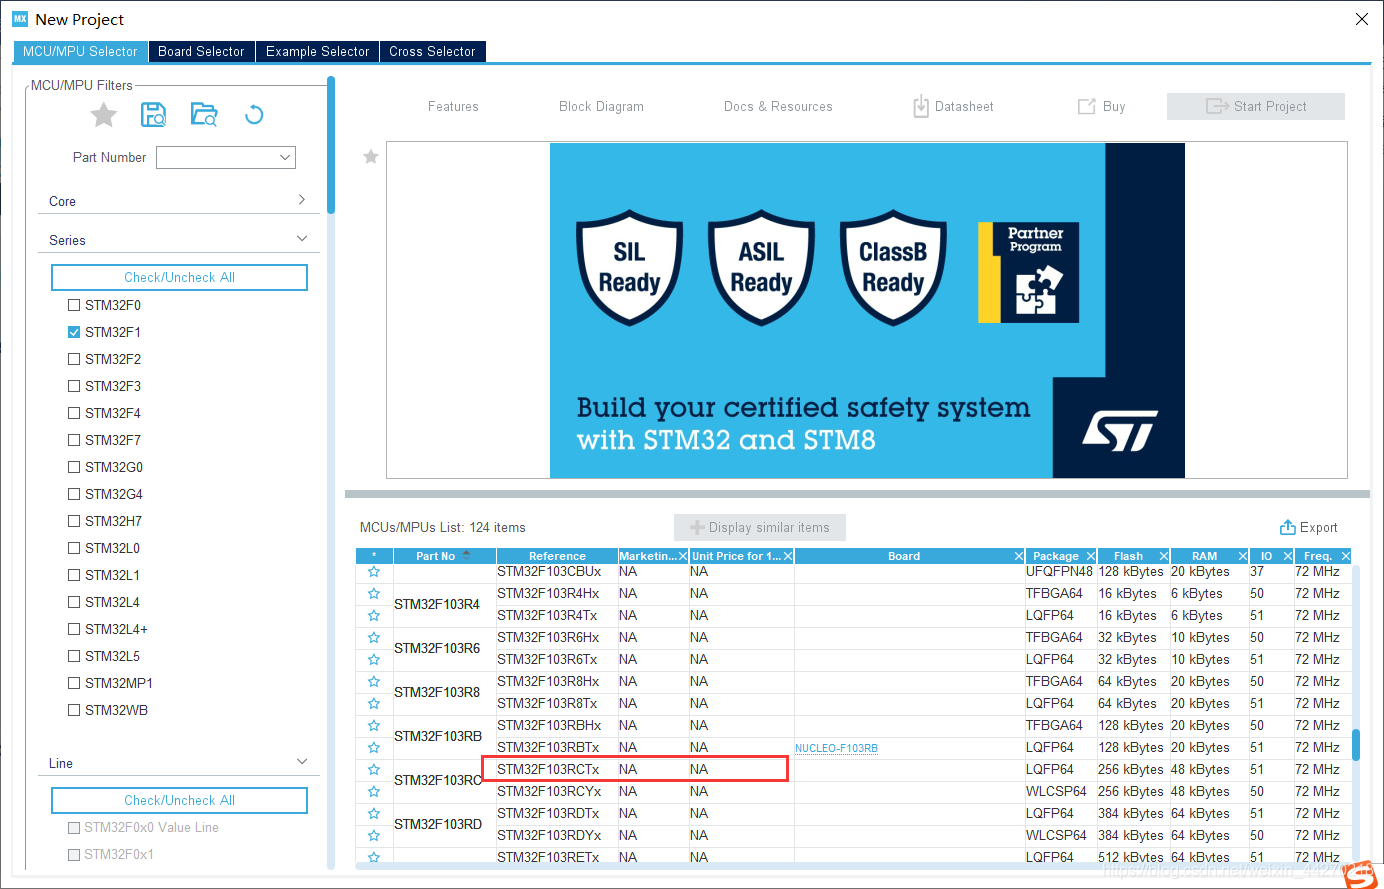Close the IO column with its X

point(1288,556)
